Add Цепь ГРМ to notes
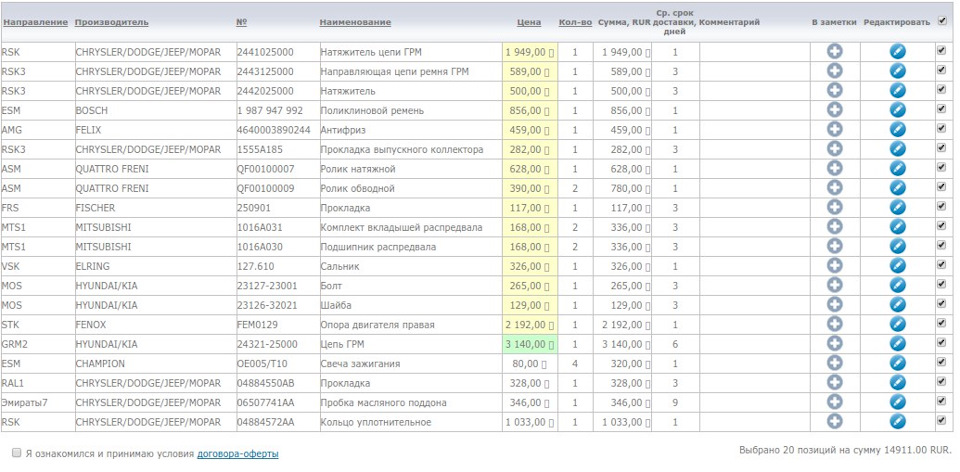The height and width of the screenshot is (472, 960). click(x=834, y=344)
